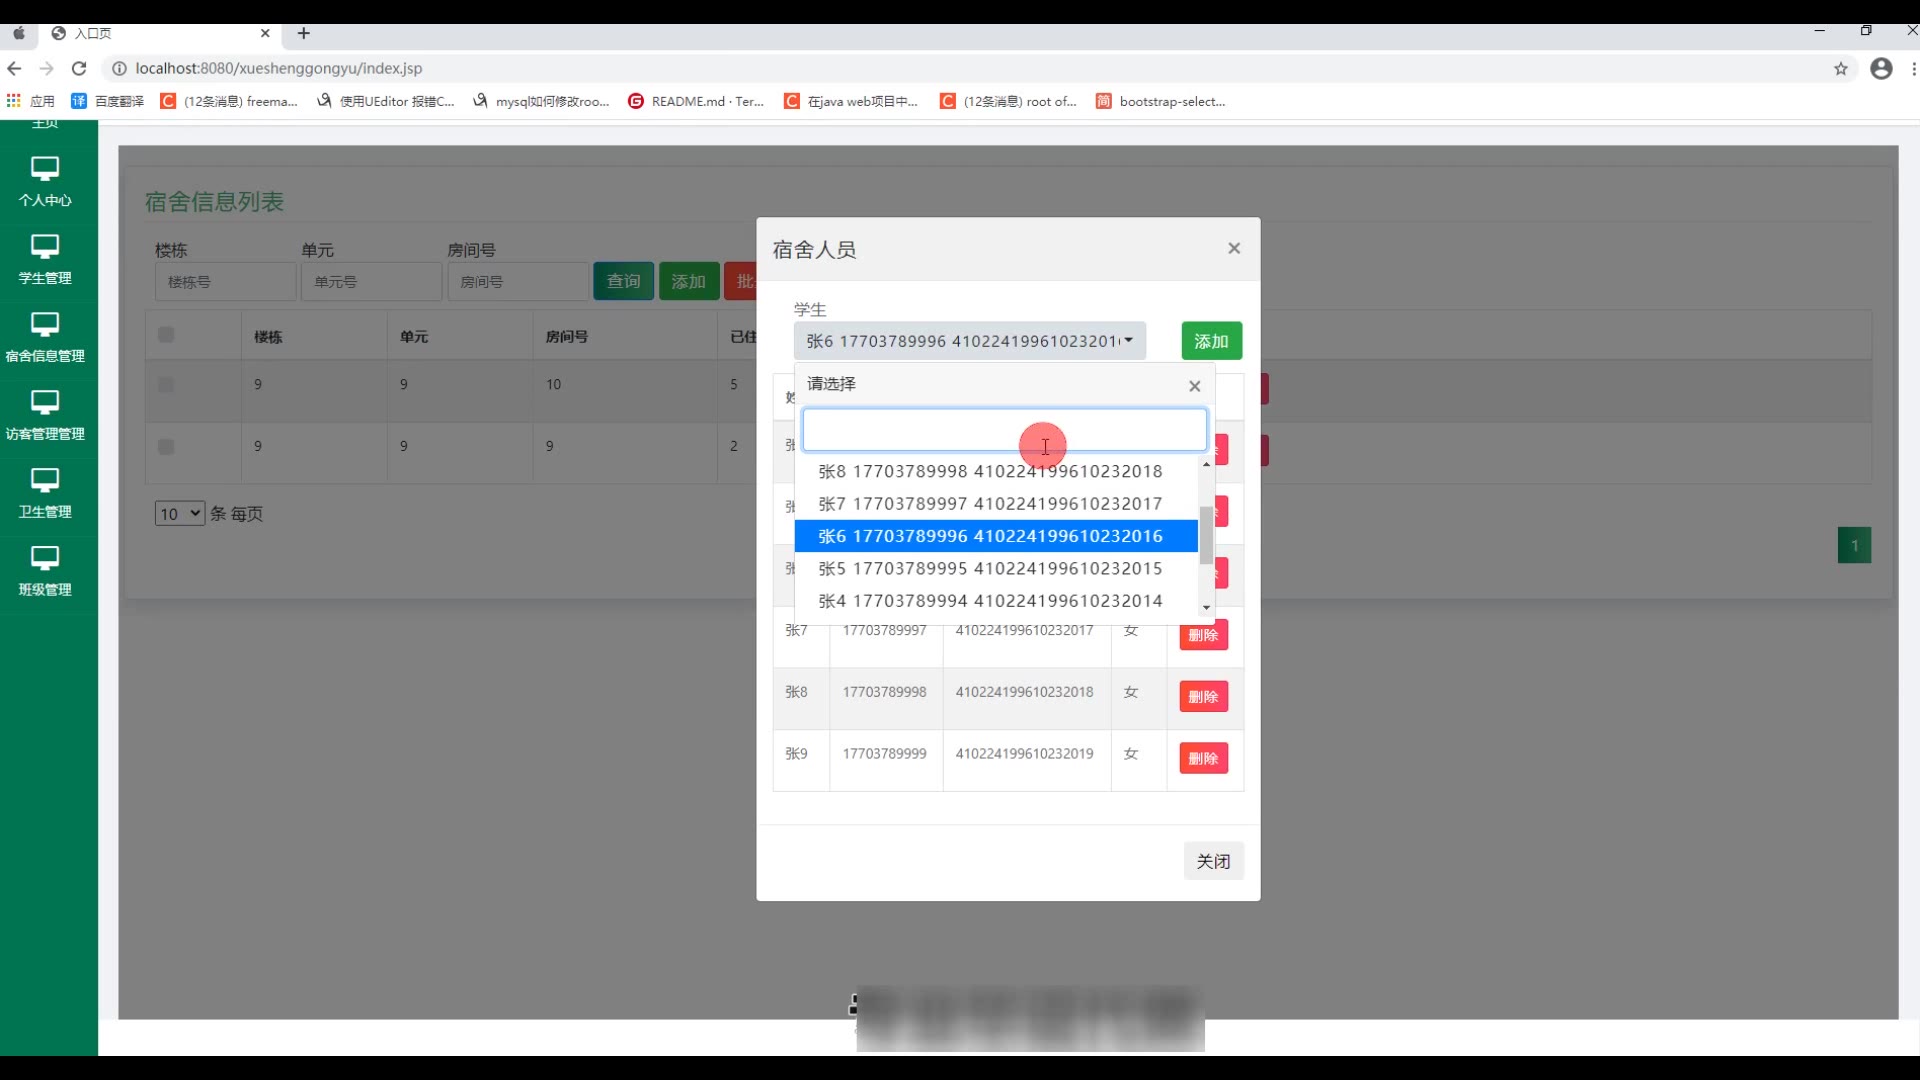The width and height of the screenshot is (1920, 1080).
Task: Open 宿舍信息管理 sidebar icon
Action: 45,325
